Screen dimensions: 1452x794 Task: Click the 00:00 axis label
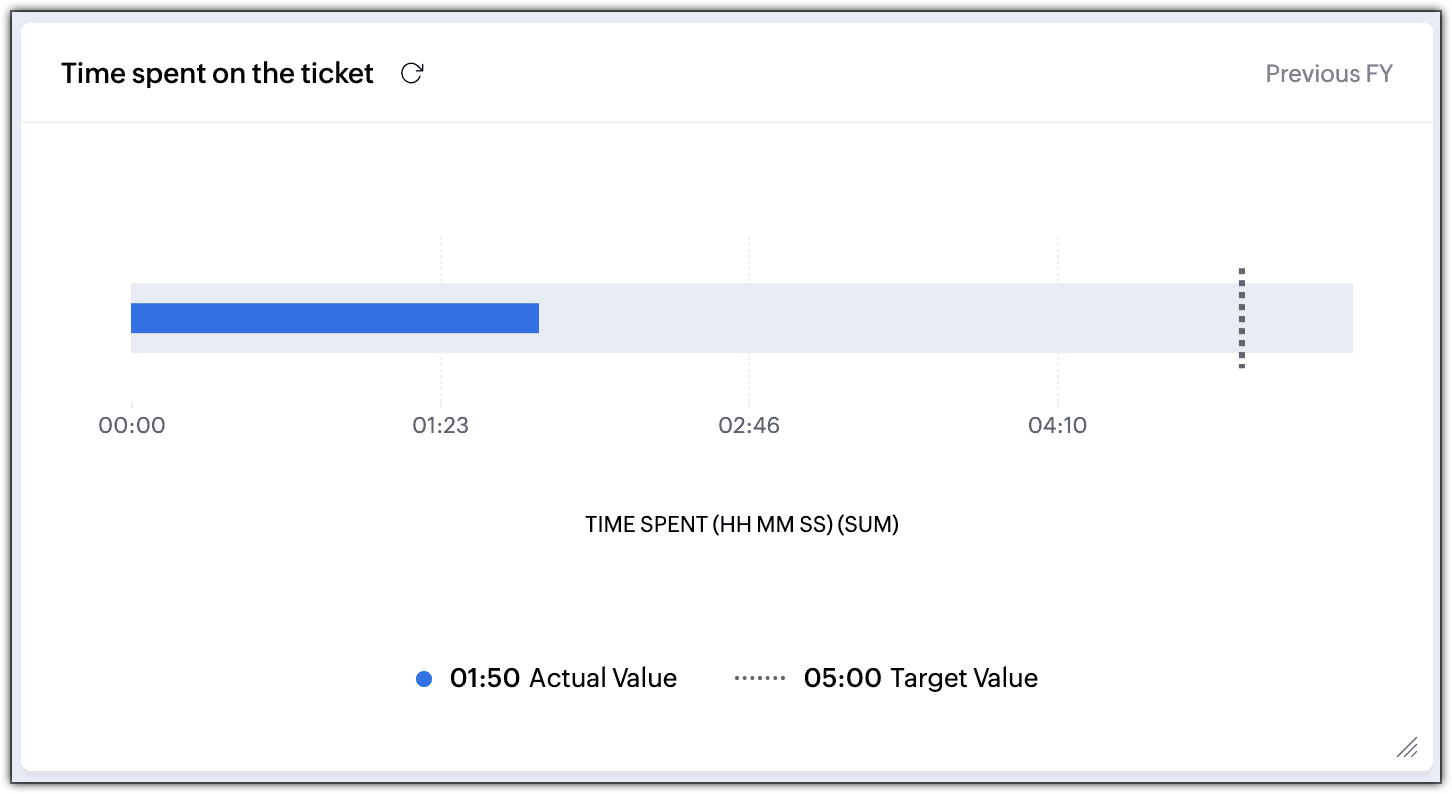pyautogui.click(x=132, y=426)
